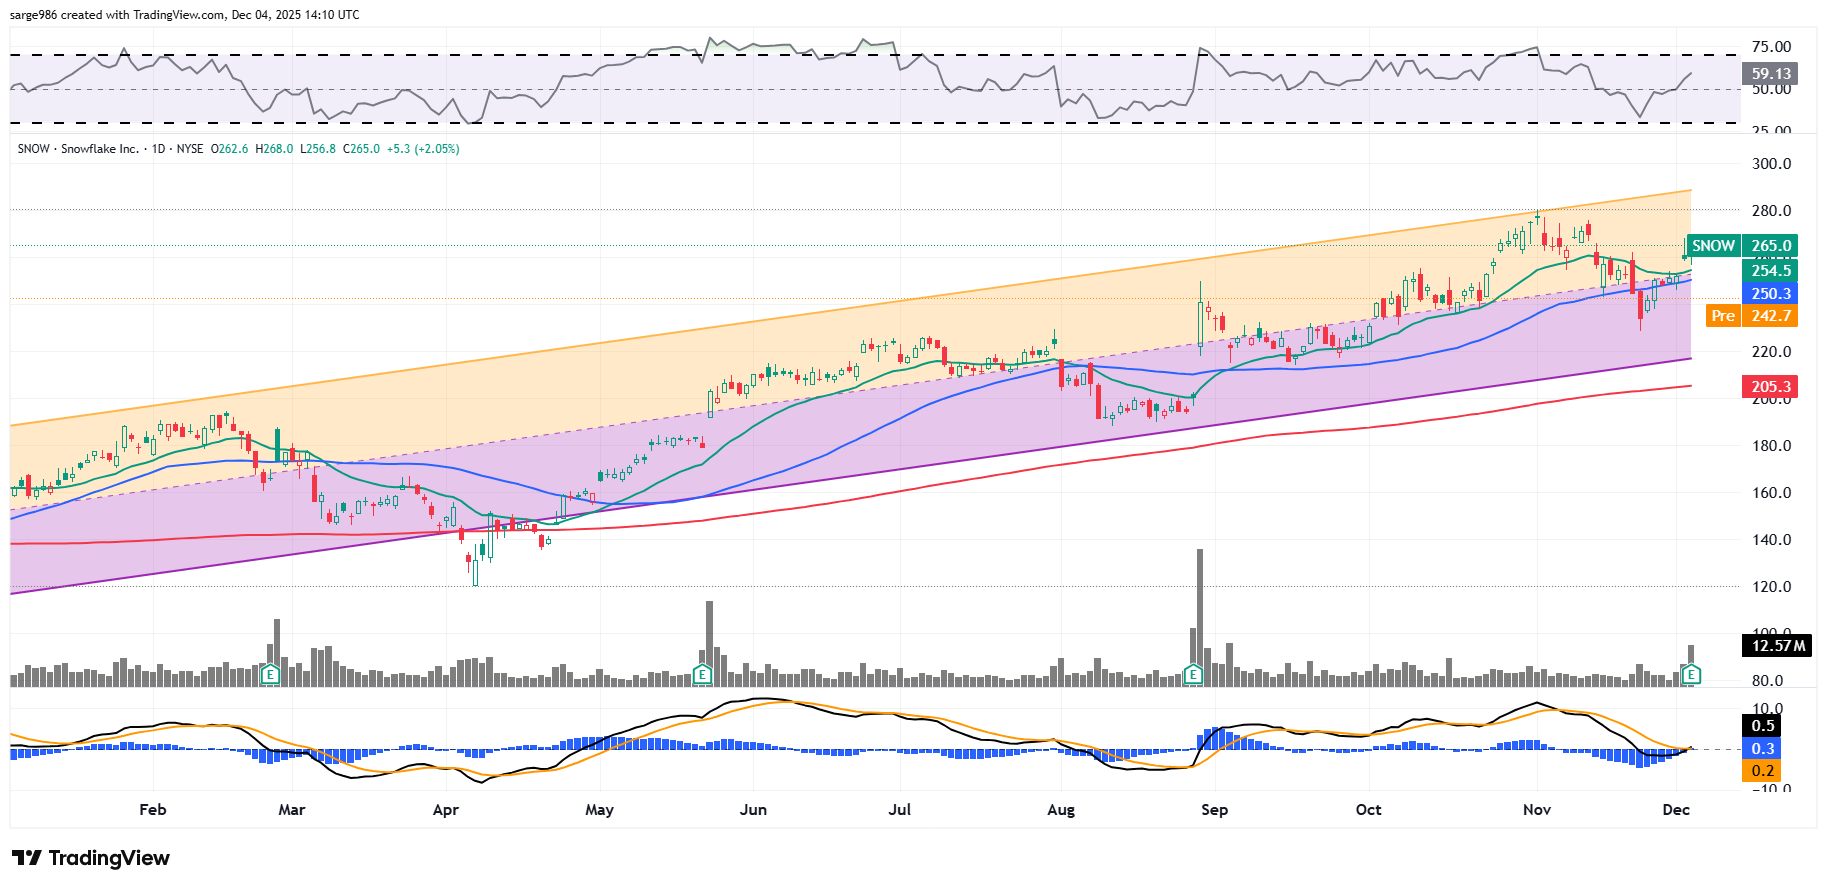Viewport: 1827px width, 888px height.
Task: Click the black 12.57M volume label
Action: (x=1778, y=646)
